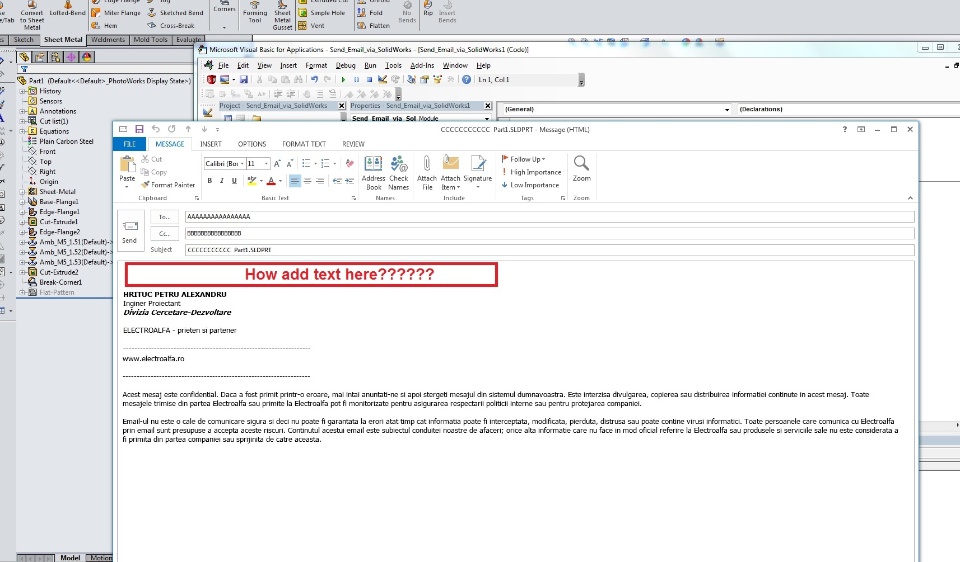
Task: Click Grow Font icon
Action: [x=277, y=163]
